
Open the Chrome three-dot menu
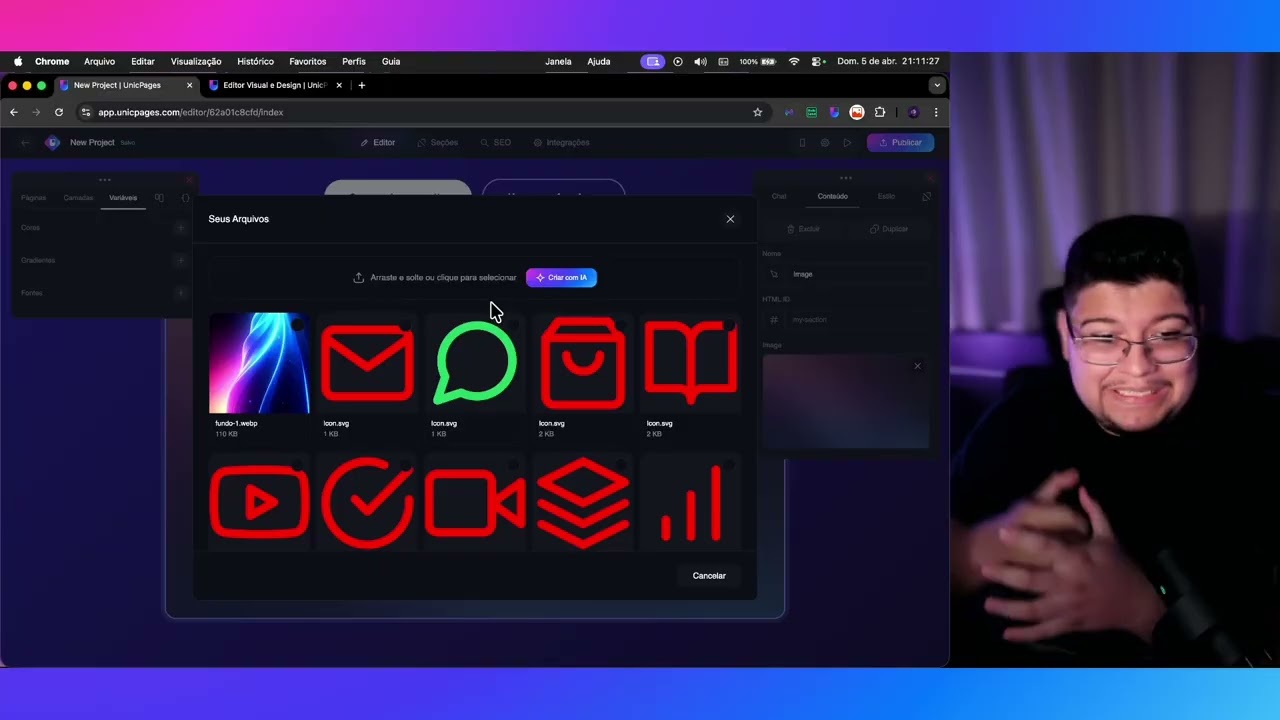pyautogui.click(x=936, y=112)
